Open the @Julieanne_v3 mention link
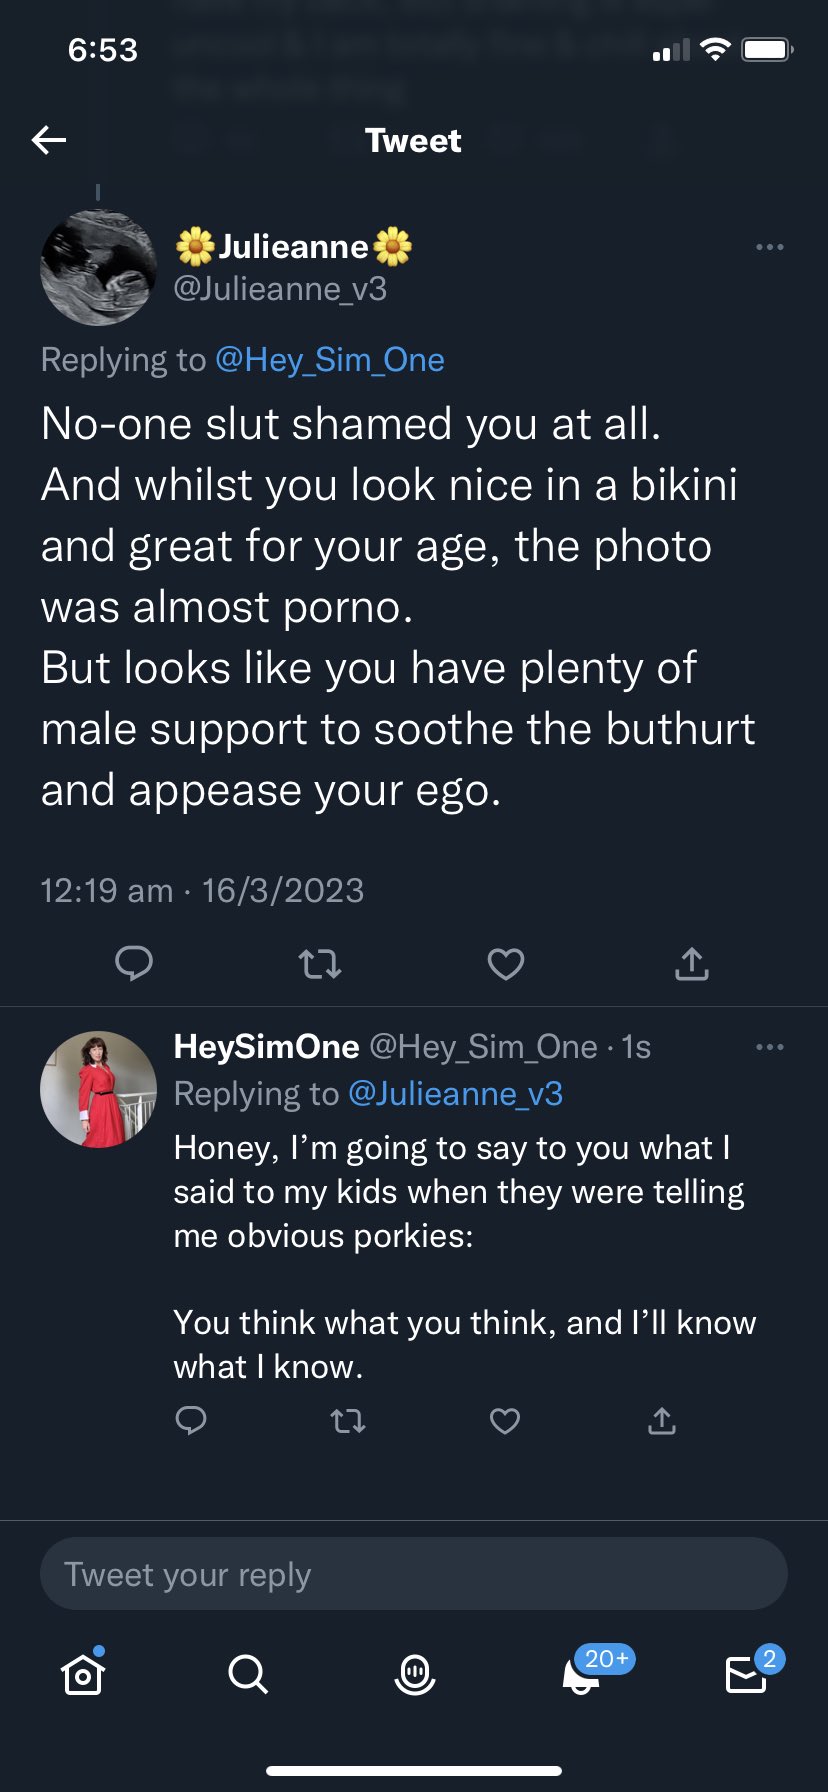 tap(455, 1094)
